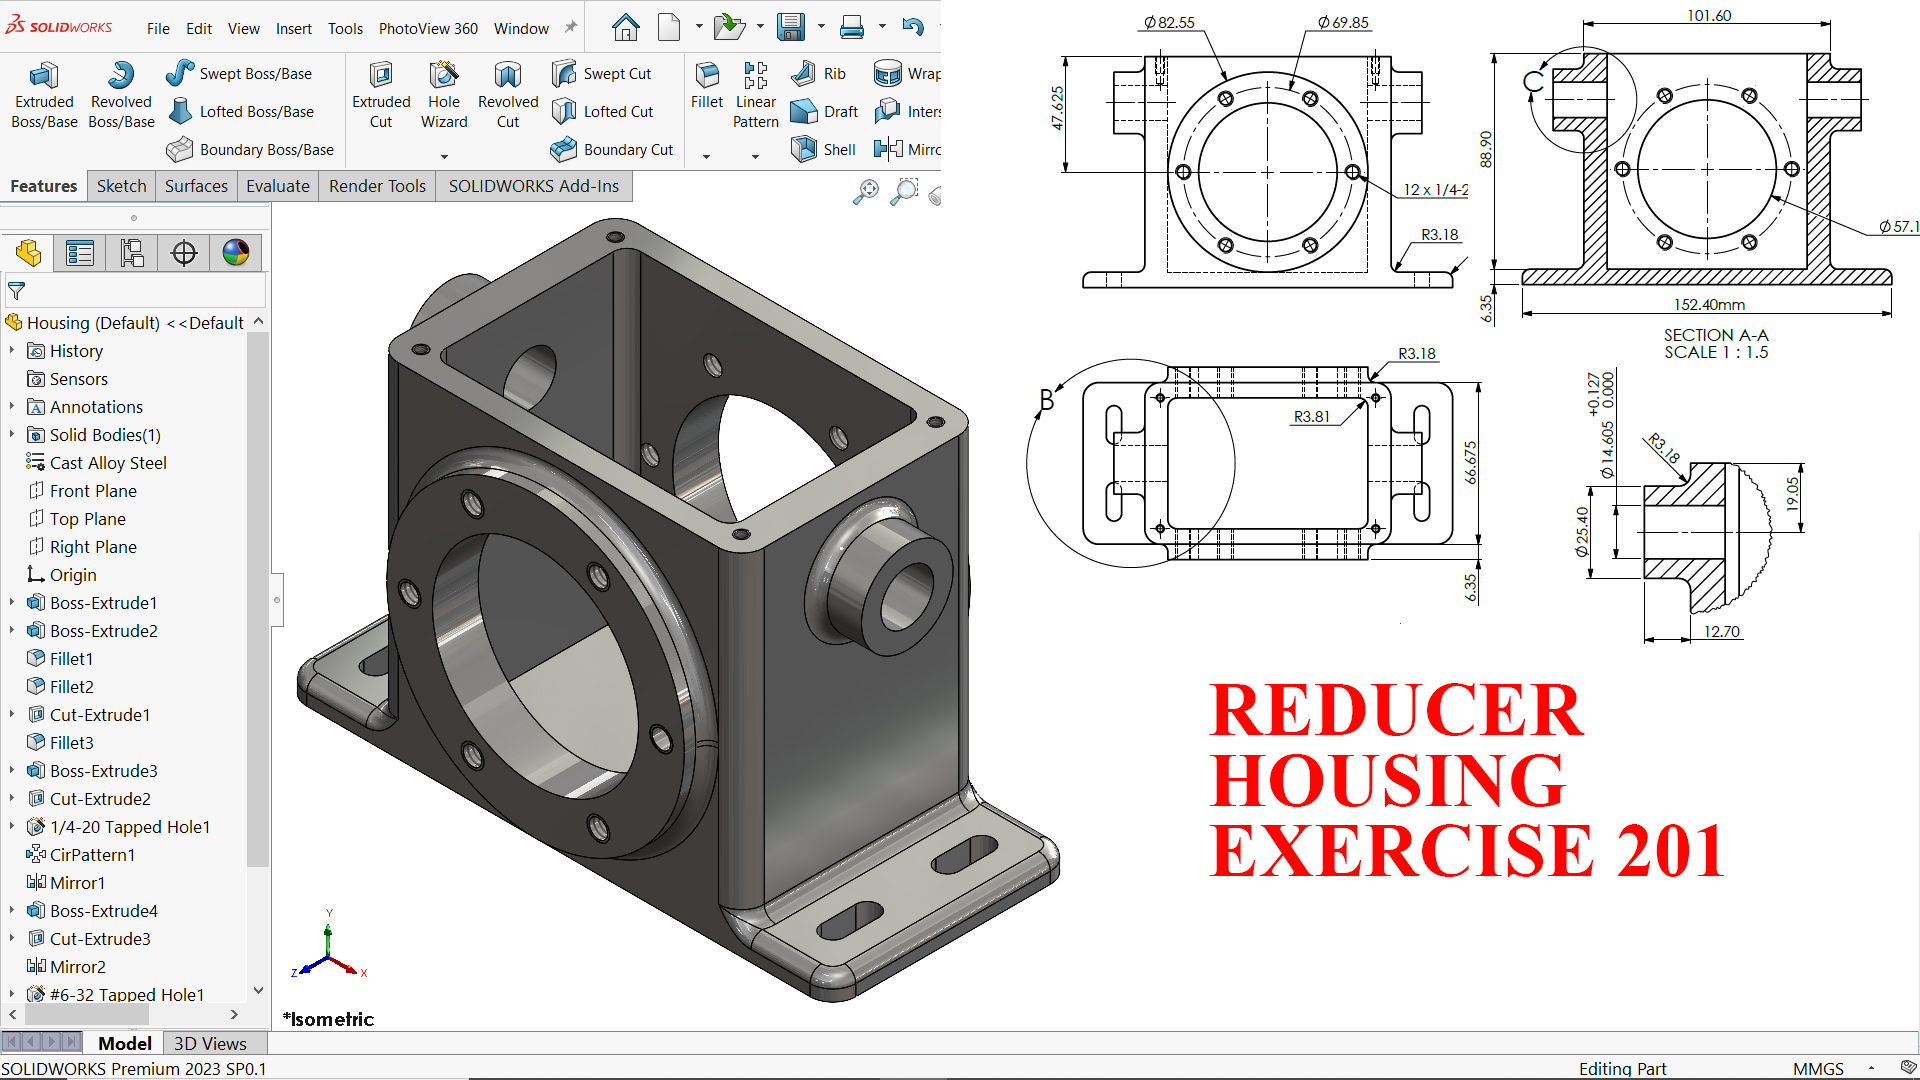Image resolution: width=1920 pixels, height=1080 pixels.
Task: Select the Revolved Boss/Base tool
Action: (x=121, y=95)
